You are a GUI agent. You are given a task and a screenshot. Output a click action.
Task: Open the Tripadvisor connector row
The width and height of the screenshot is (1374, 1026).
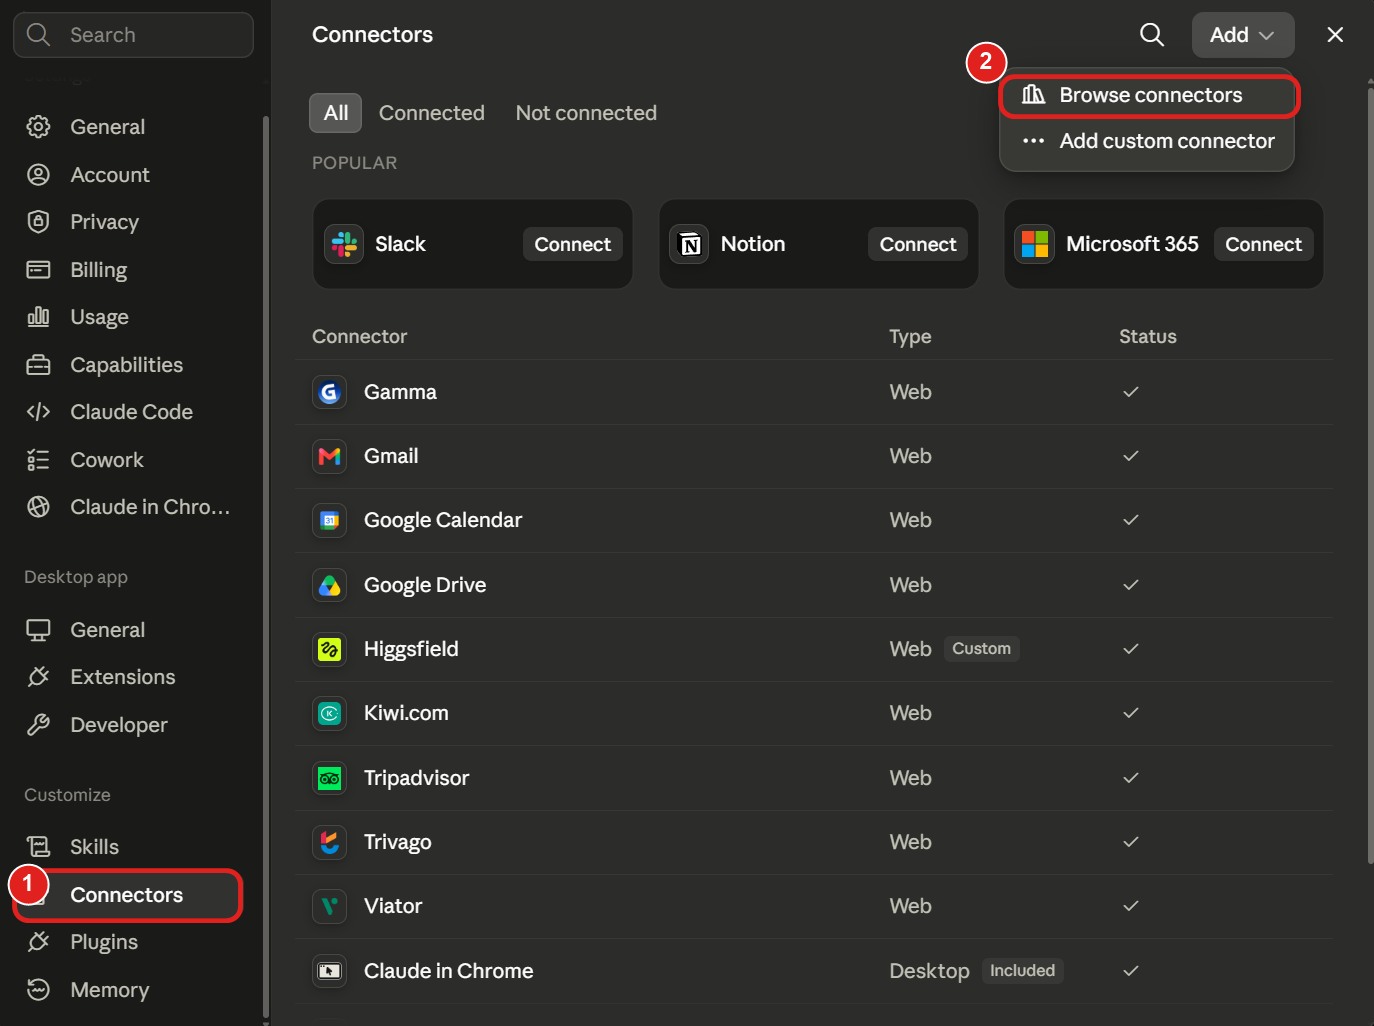[815, 778]
